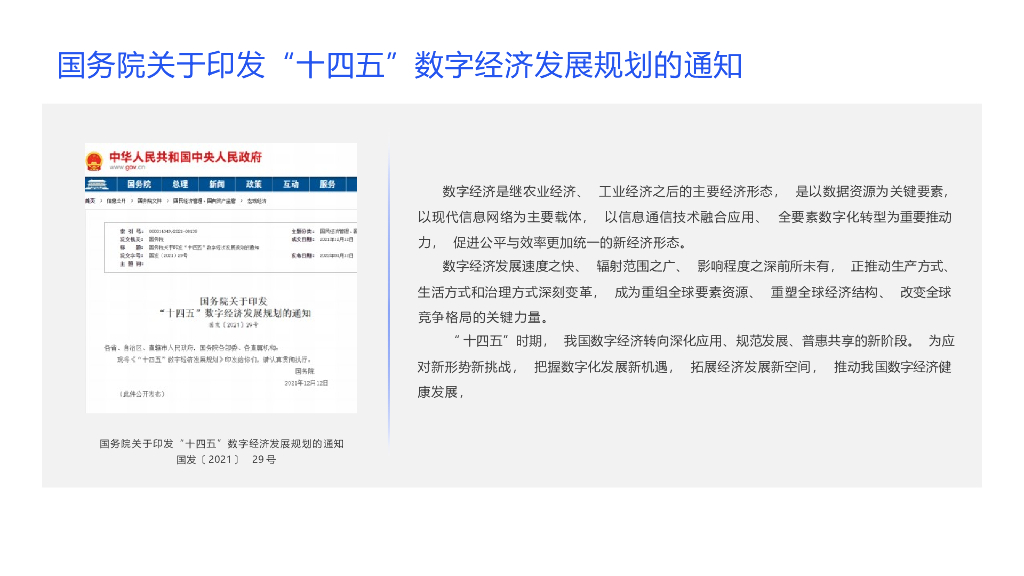Screen dimensions: 1024x576
Task: Click the Tiananmen gate icon in the blue nav bar
Action: click(x=97, y=184)
